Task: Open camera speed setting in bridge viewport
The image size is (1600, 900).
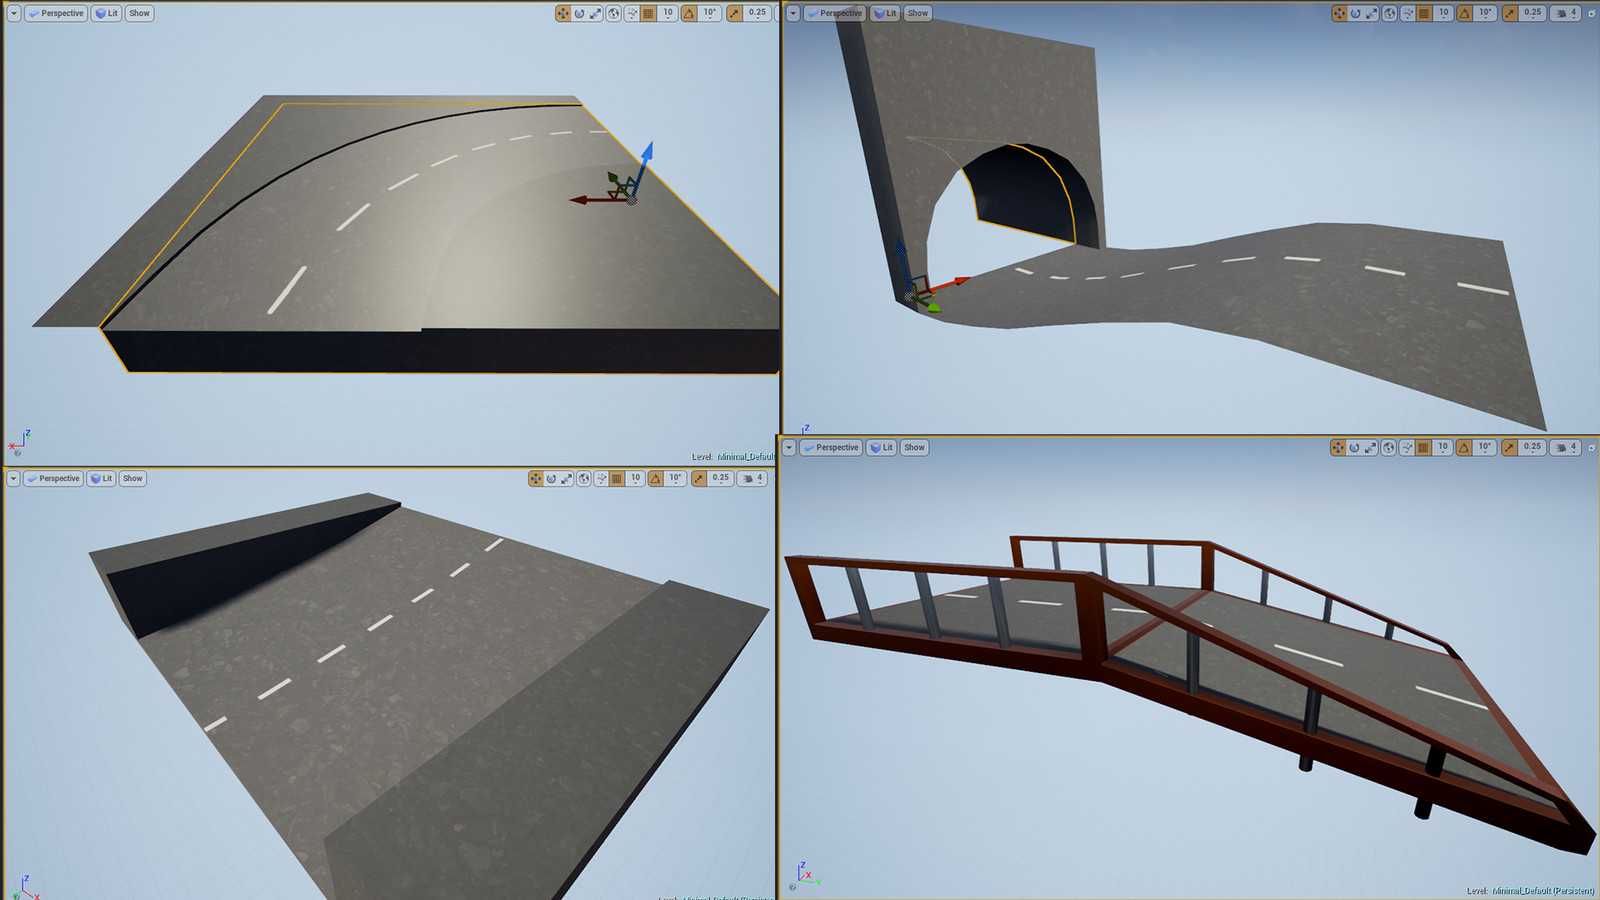Action: 1566,447
